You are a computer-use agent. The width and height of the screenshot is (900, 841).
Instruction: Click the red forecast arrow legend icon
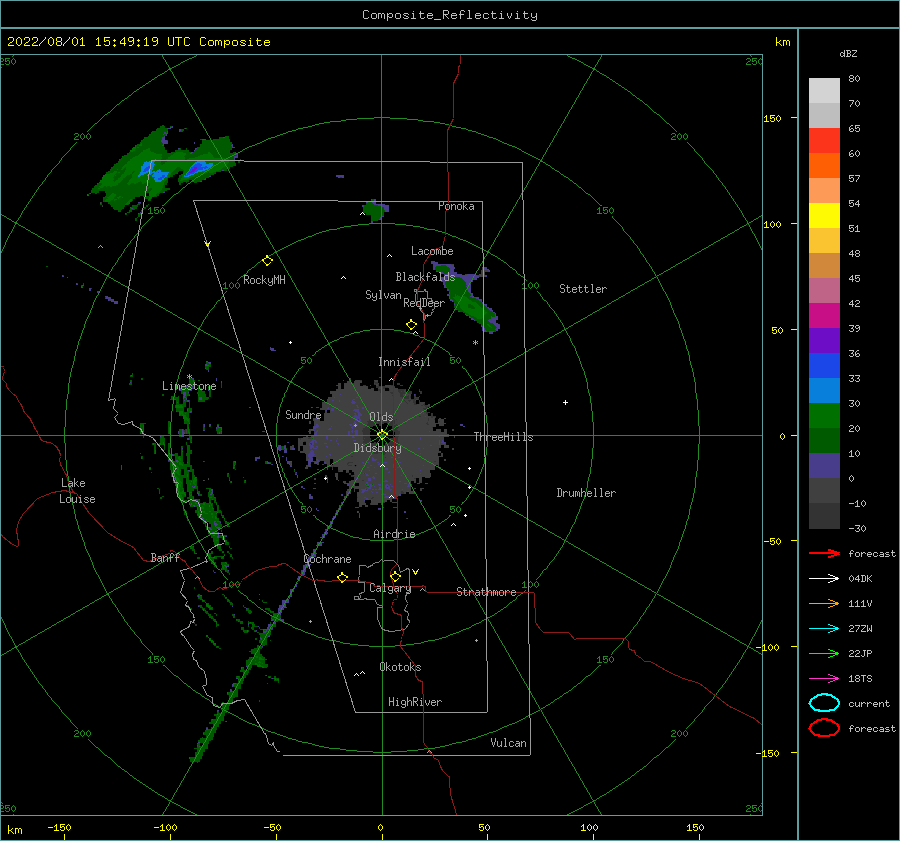(824, 553)
